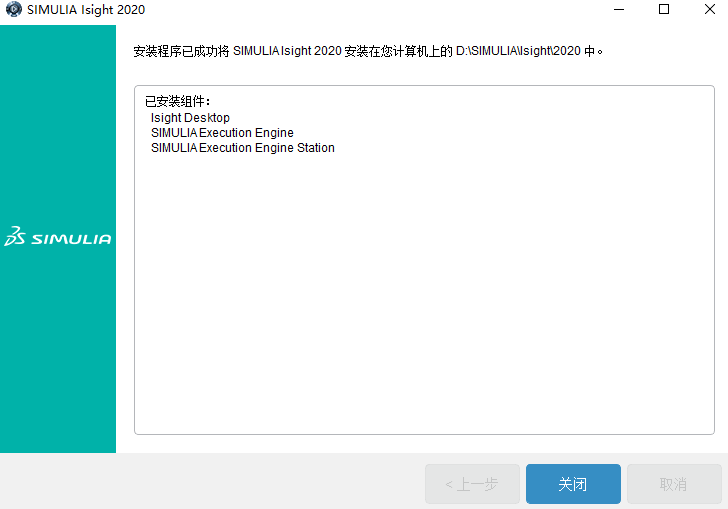Viewport: 728px width, 509px height.
Task: Click SIMULIA Isight 2020 name in success message
Action: (x=287, y=51)
